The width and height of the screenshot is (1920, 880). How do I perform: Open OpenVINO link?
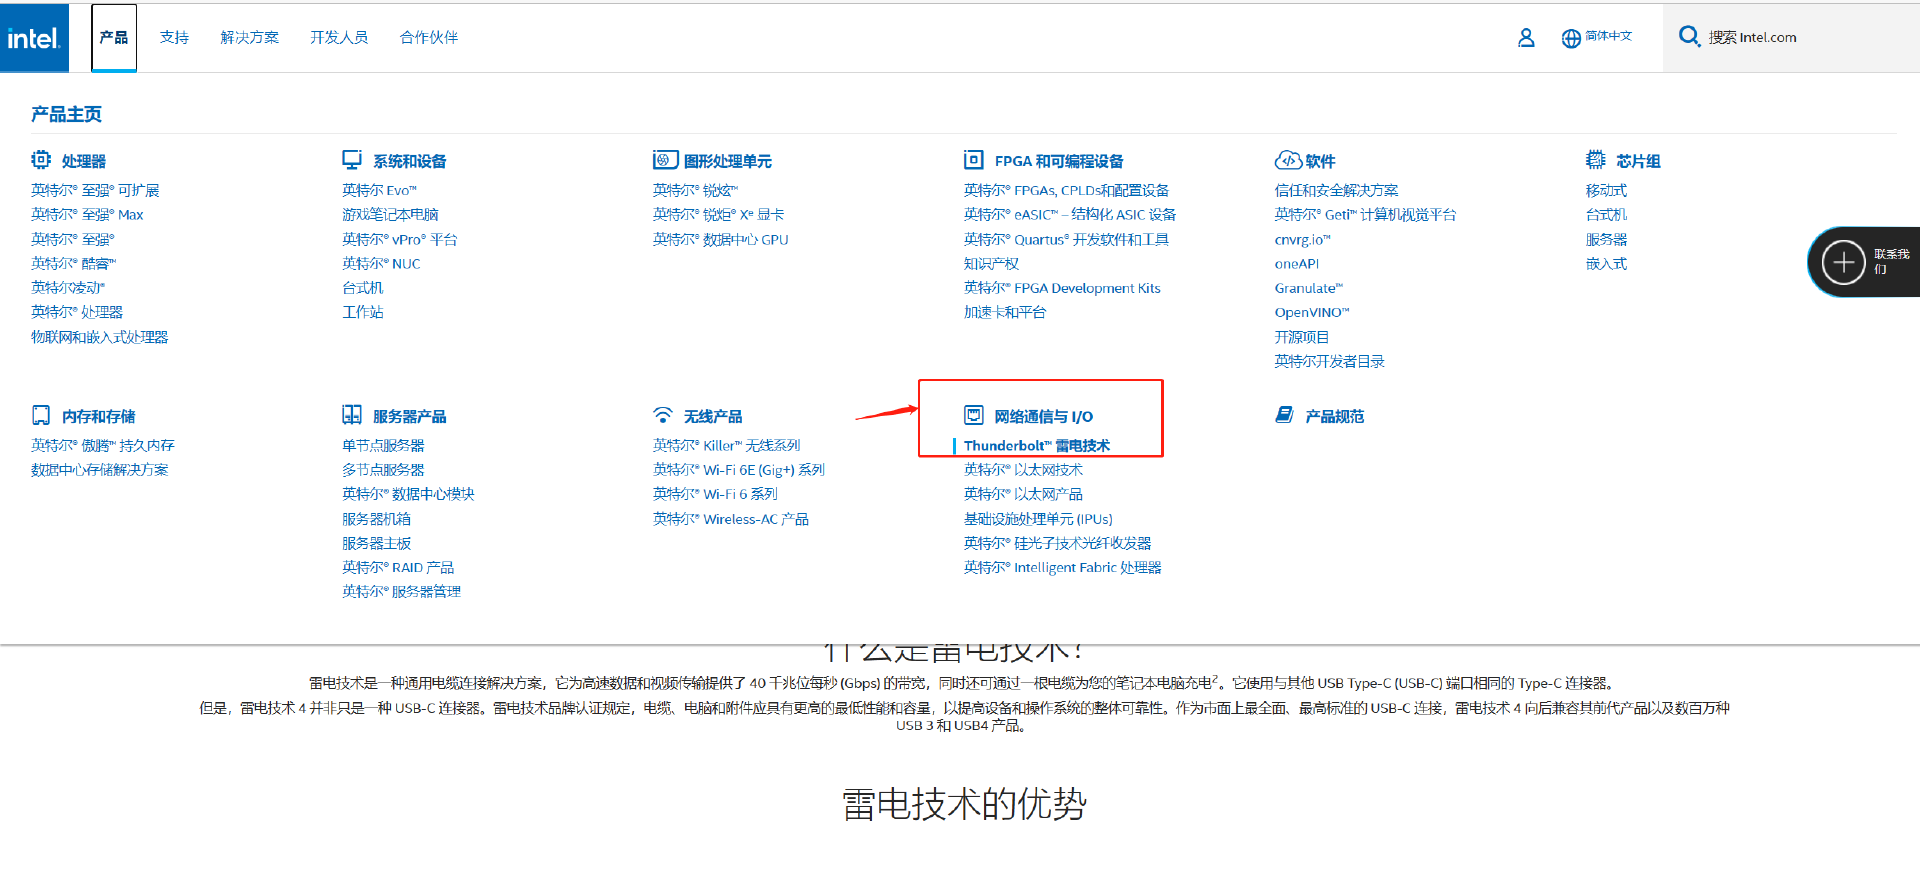pyautogui.click(x=1312, y=312)
